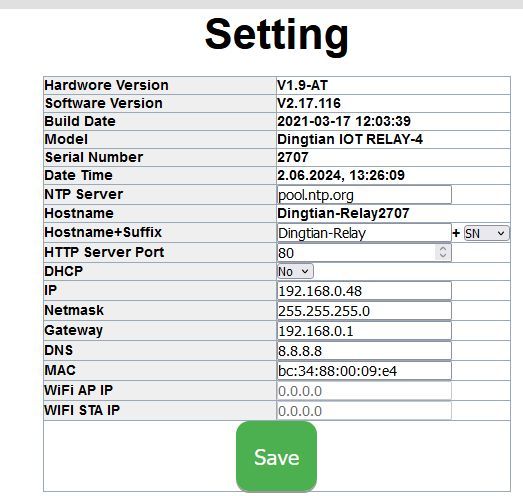The width and height of the screenshot is (523, 496).
Task: Click the Netmask field 255.255.255.0
Action: click(364, 311)
